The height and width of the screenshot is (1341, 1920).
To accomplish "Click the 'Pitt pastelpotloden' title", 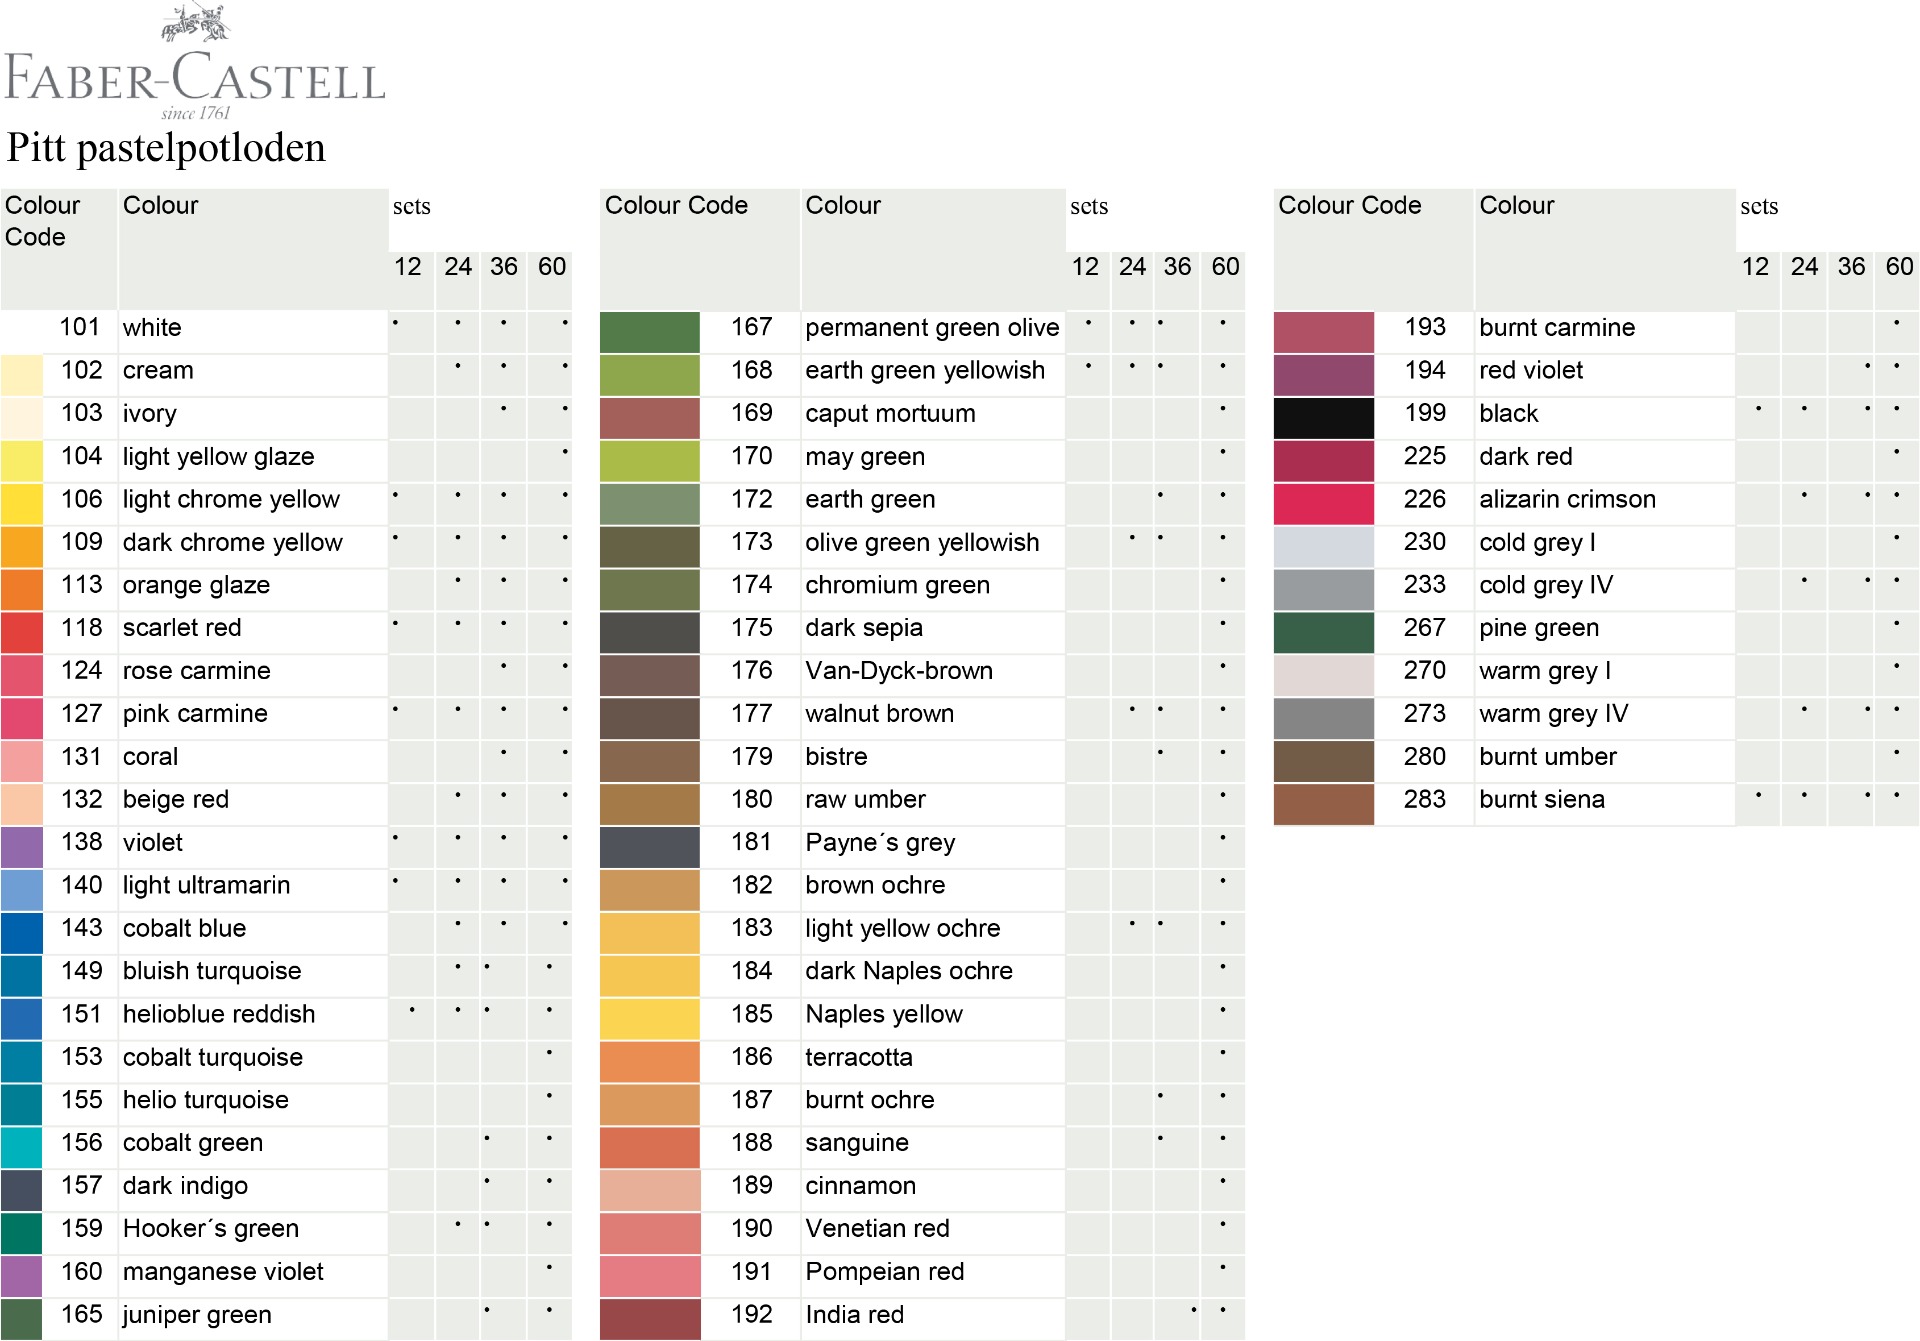I will pos(166,148).
